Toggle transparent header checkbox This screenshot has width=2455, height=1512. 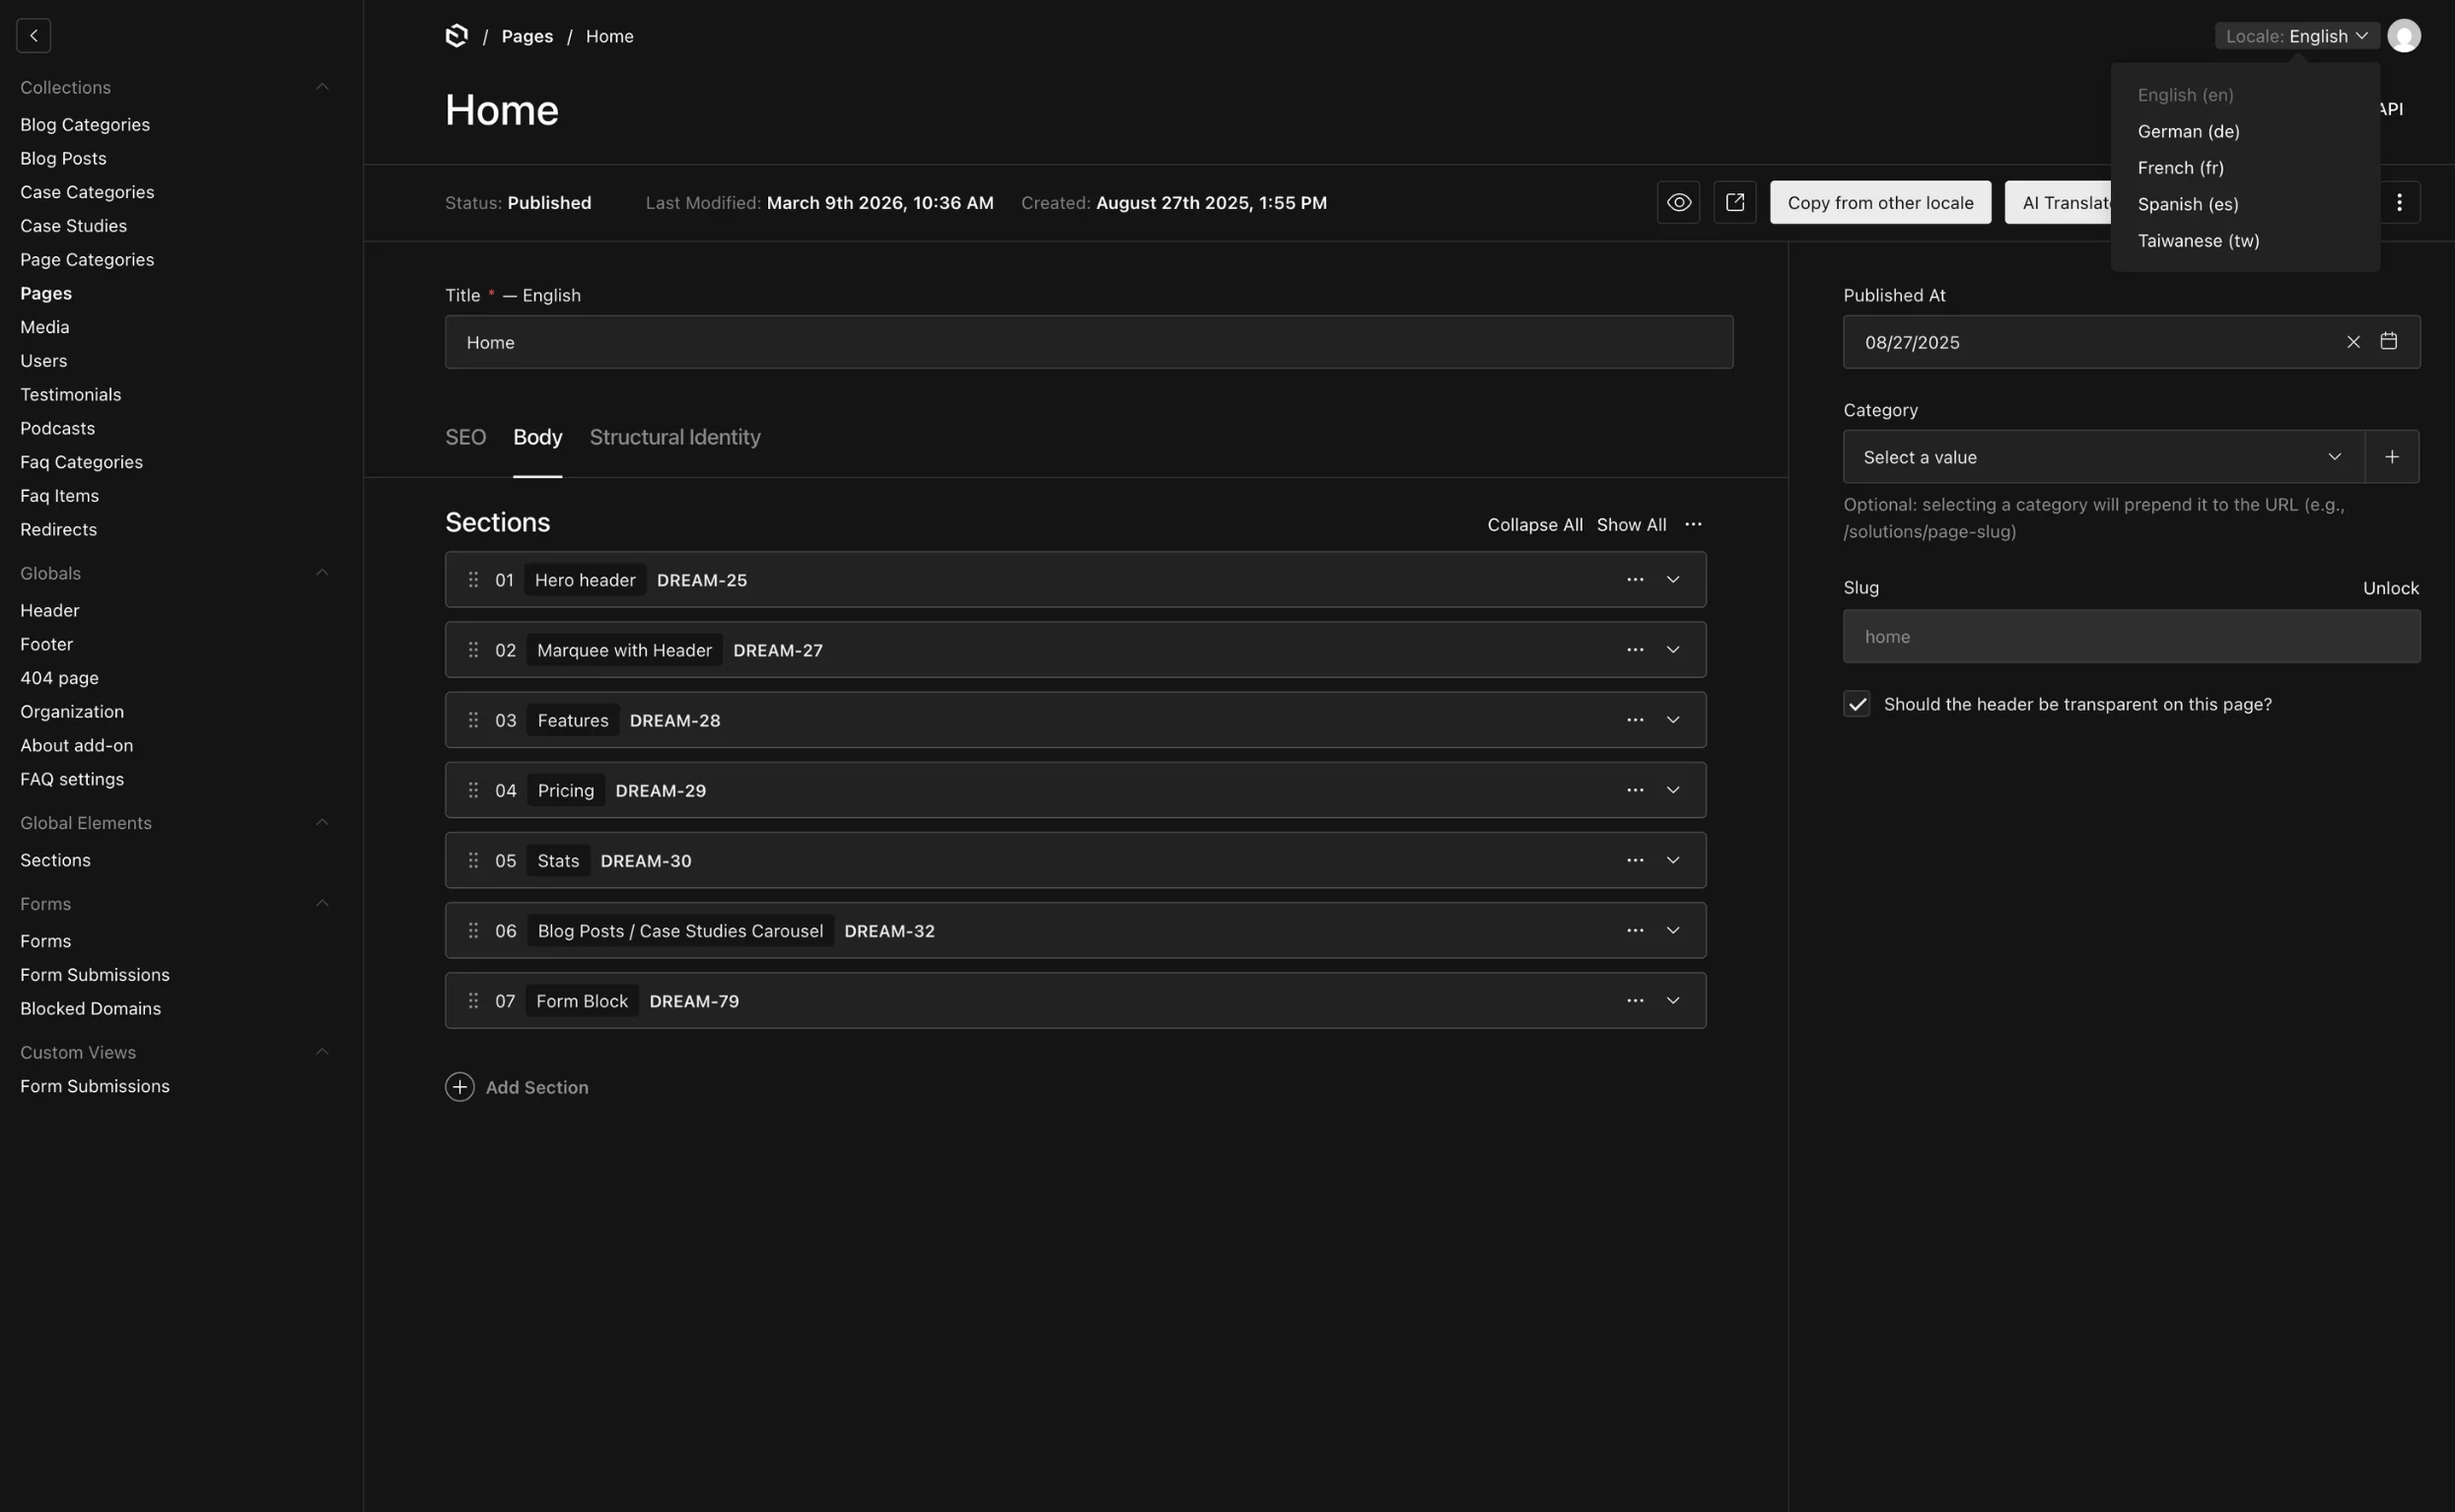tap(1856, 704)
